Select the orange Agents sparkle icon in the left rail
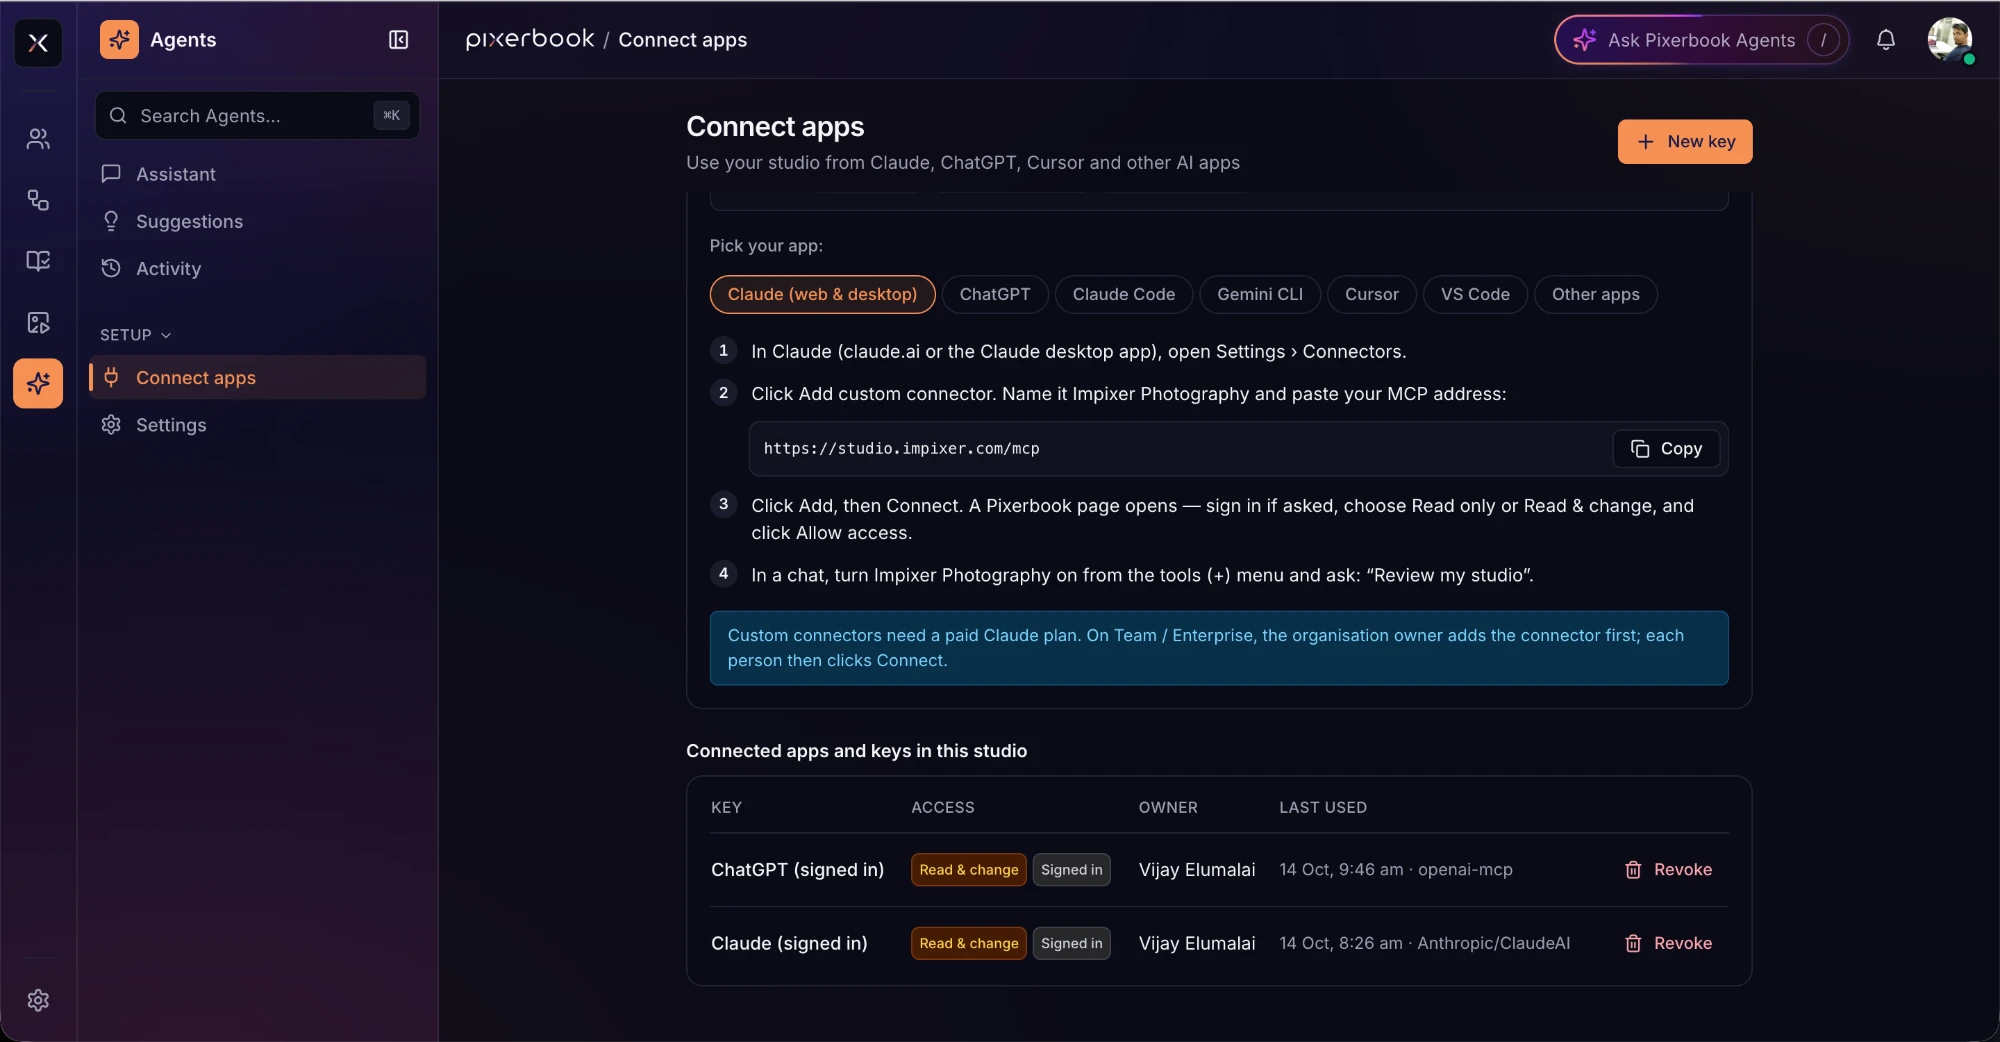 (x=38, y=383)
